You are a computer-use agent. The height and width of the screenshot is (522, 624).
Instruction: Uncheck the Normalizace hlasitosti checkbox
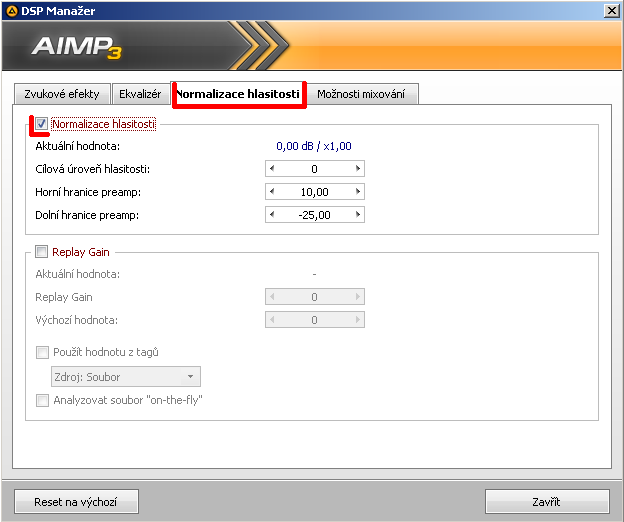point(41,124)
